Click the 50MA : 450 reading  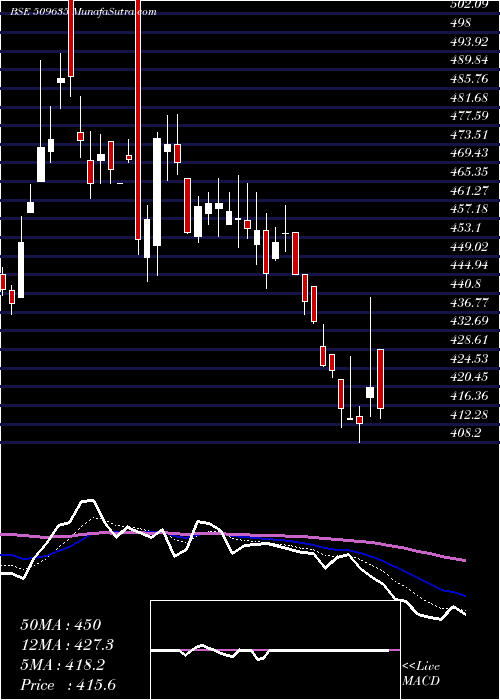point(61,625)
